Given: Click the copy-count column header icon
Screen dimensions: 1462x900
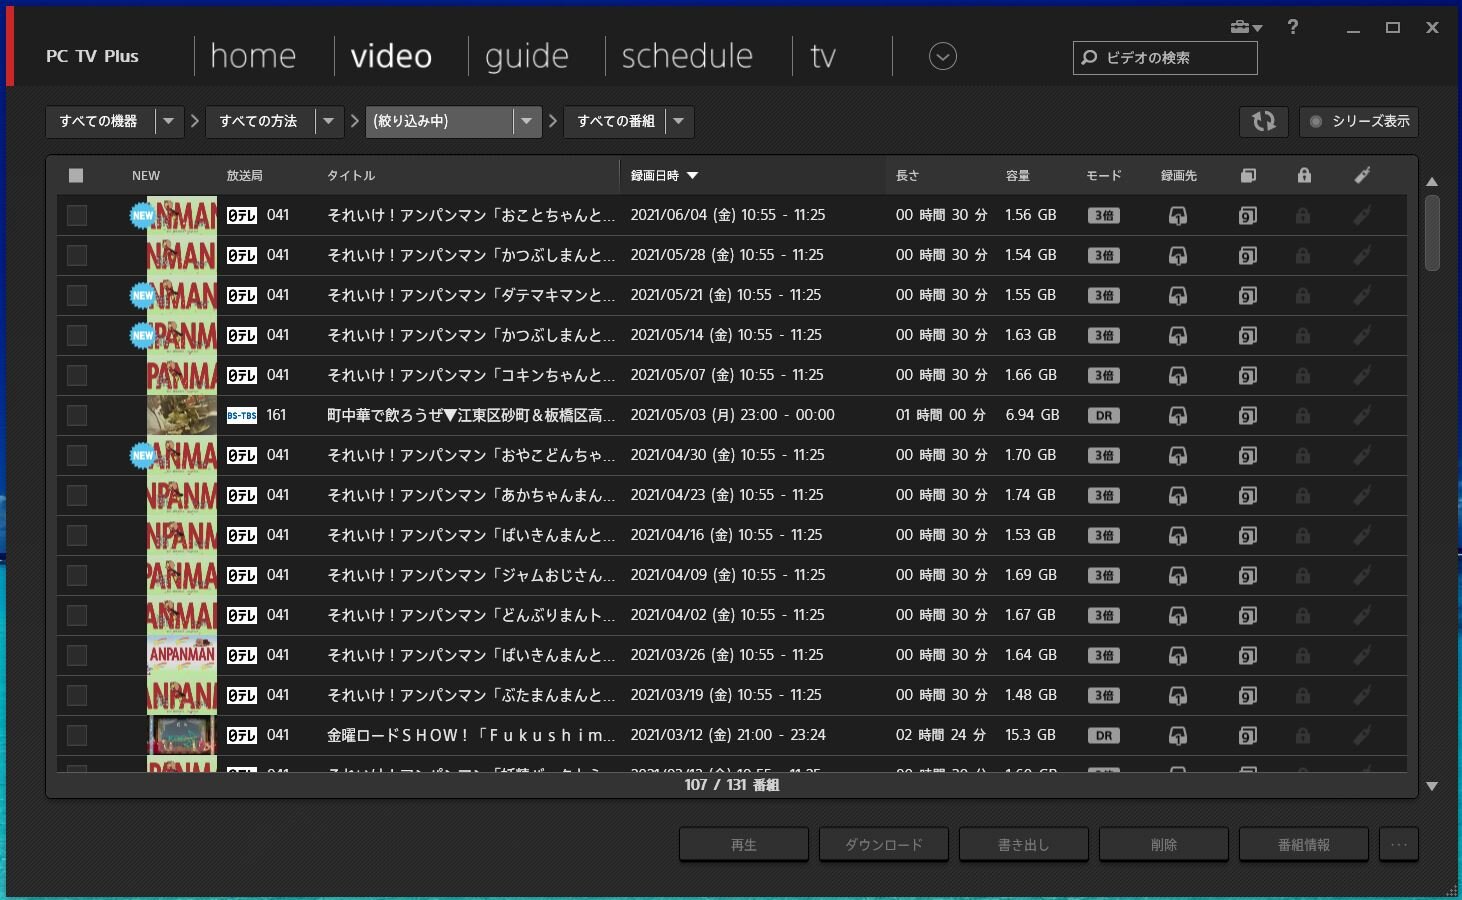Looking at the screenshot, I should [1248, 176].
